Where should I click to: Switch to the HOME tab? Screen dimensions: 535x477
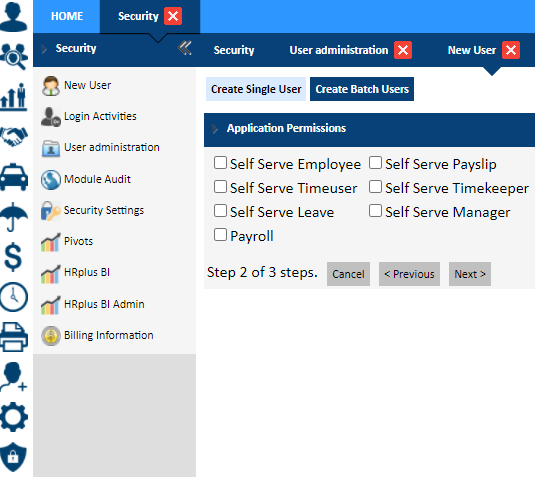tap(67, 16)
